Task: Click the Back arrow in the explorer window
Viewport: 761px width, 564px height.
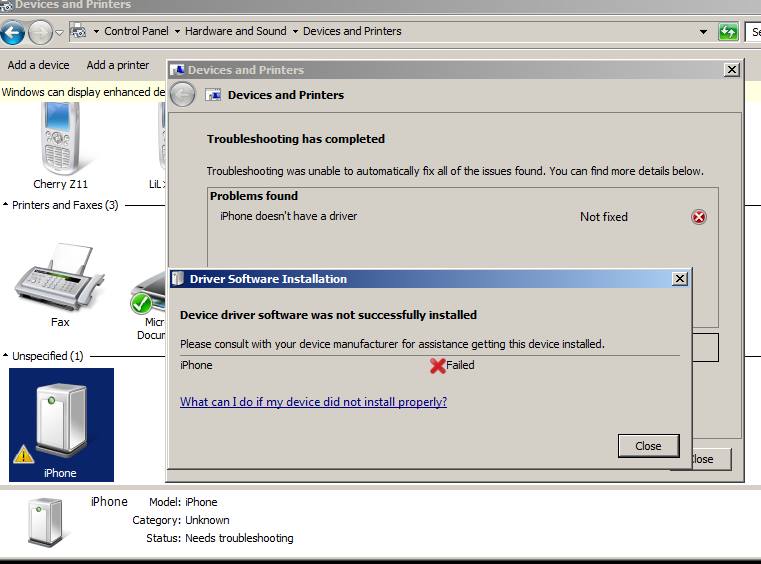Action: [x=13, y=33]
